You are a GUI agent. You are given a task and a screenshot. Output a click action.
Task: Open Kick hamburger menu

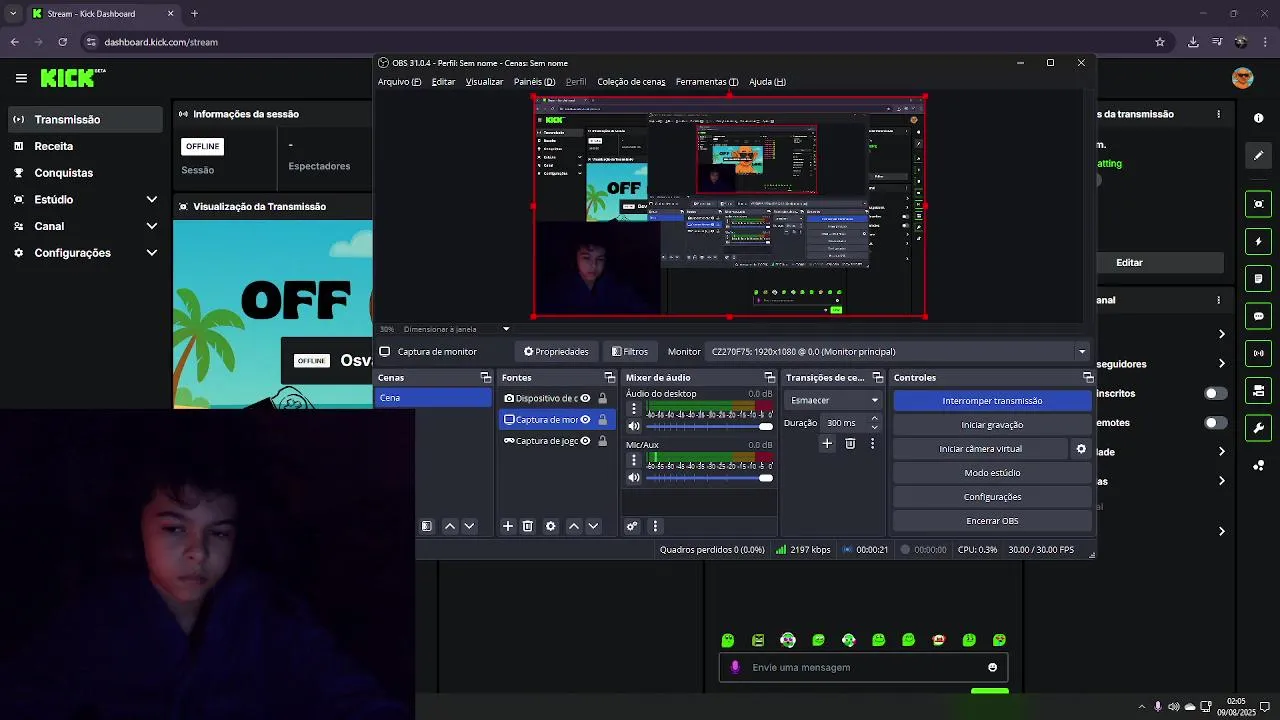tap(21, 78)
